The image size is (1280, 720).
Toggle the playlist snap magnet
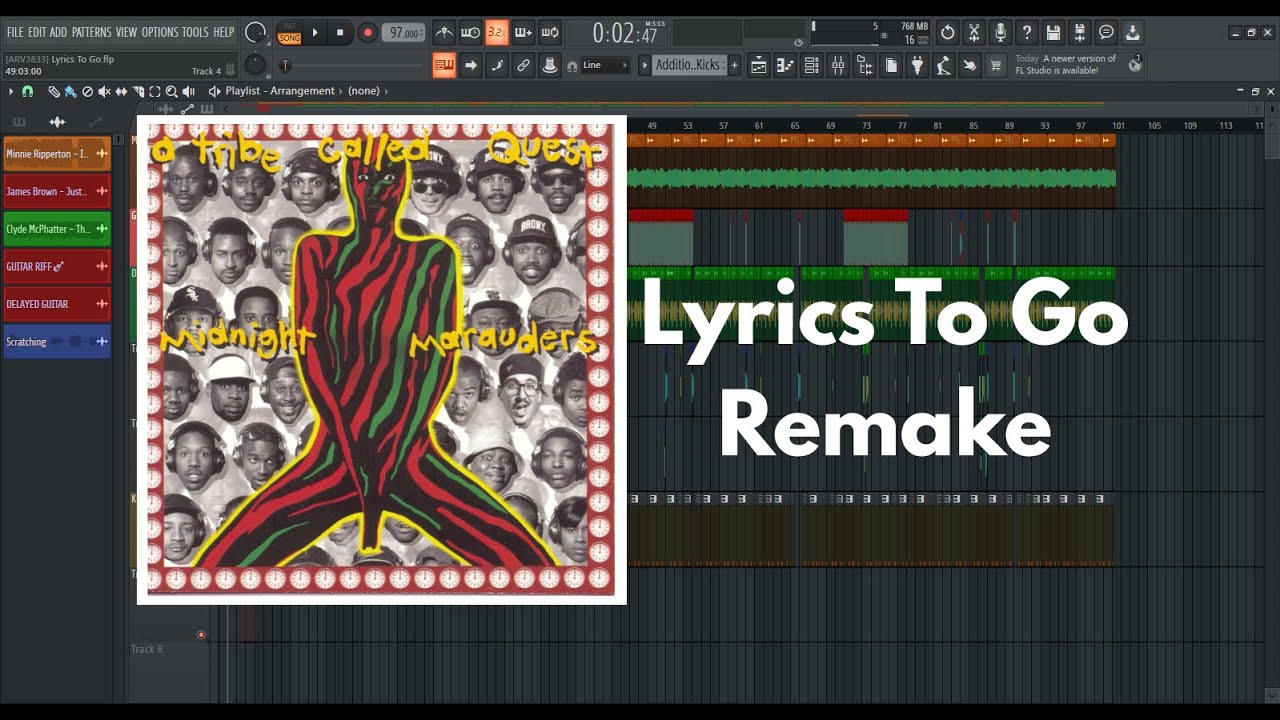pyautogui.click(x=27, y=91)
